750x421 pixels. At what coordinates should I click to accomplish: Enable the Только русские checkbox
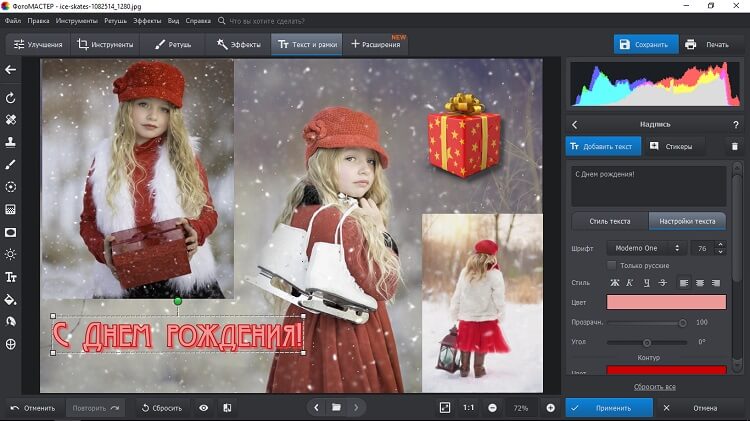[612, 265]
